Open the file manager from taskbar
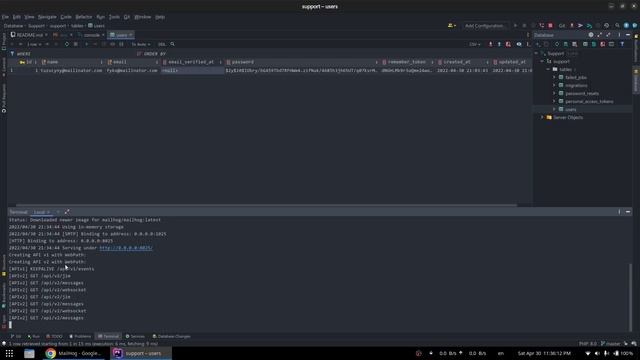Screen dimensions: 640x360 click(29, 353)
